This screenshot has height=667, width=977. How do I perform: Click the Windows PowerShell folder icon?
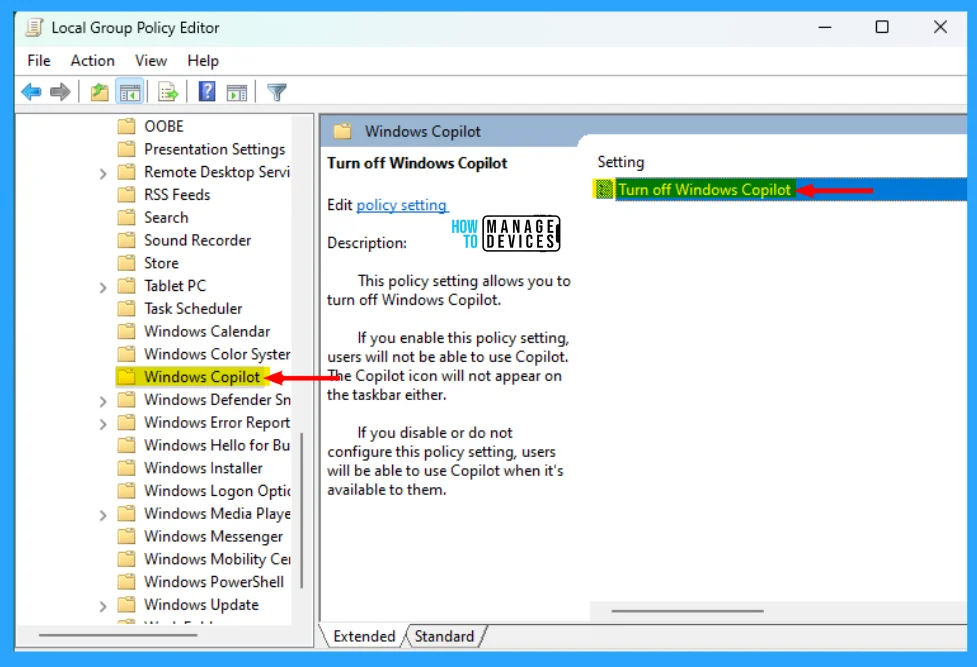pyautogui.click(x=126, y=582)
